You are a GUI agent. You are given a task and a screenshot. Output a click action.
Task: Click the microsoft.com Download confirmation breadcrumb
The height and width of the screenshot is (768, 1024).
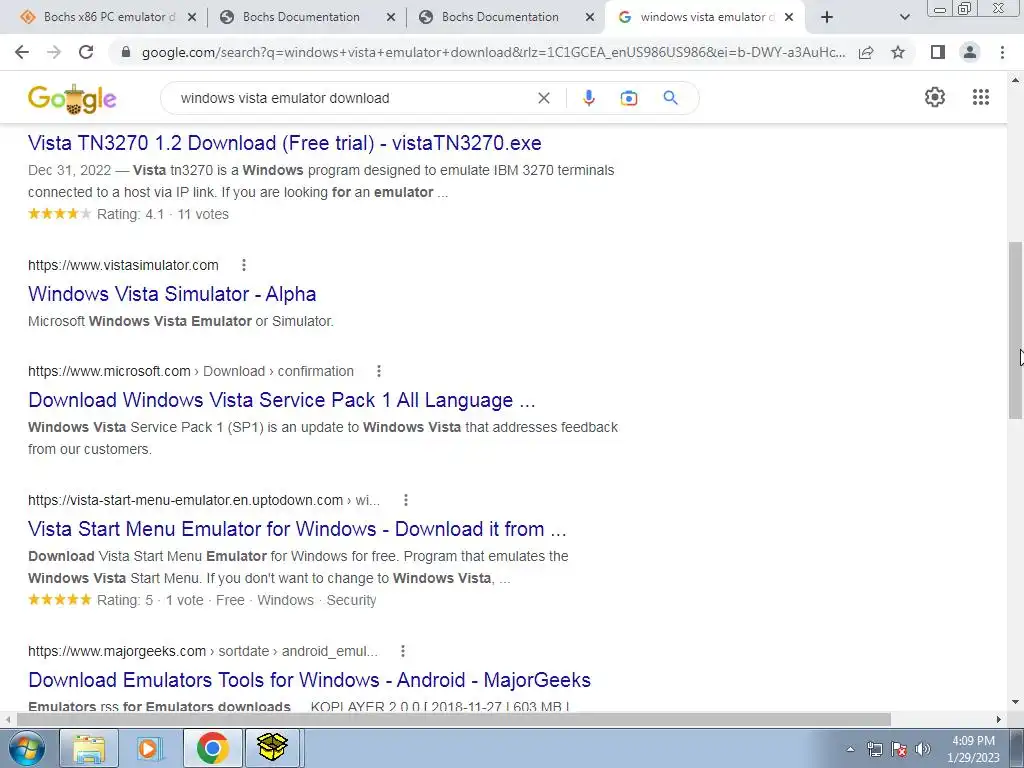191,371
